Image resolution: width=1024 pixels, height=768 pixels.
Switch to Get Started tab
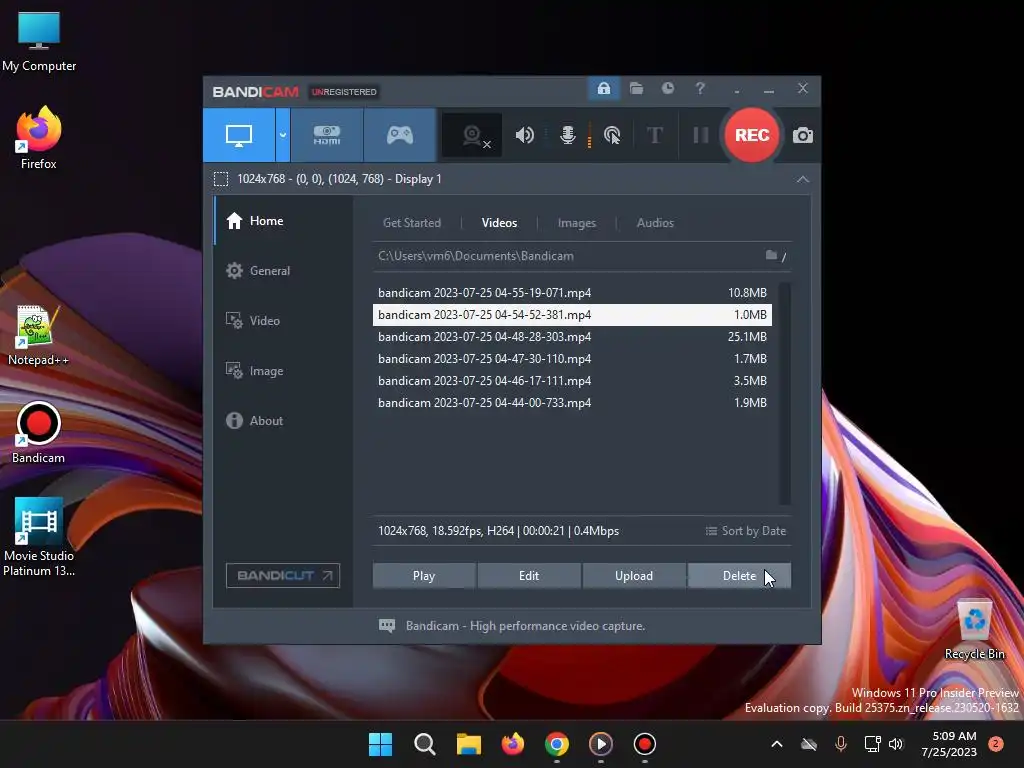pyautogui.click(x=411, y=223)
